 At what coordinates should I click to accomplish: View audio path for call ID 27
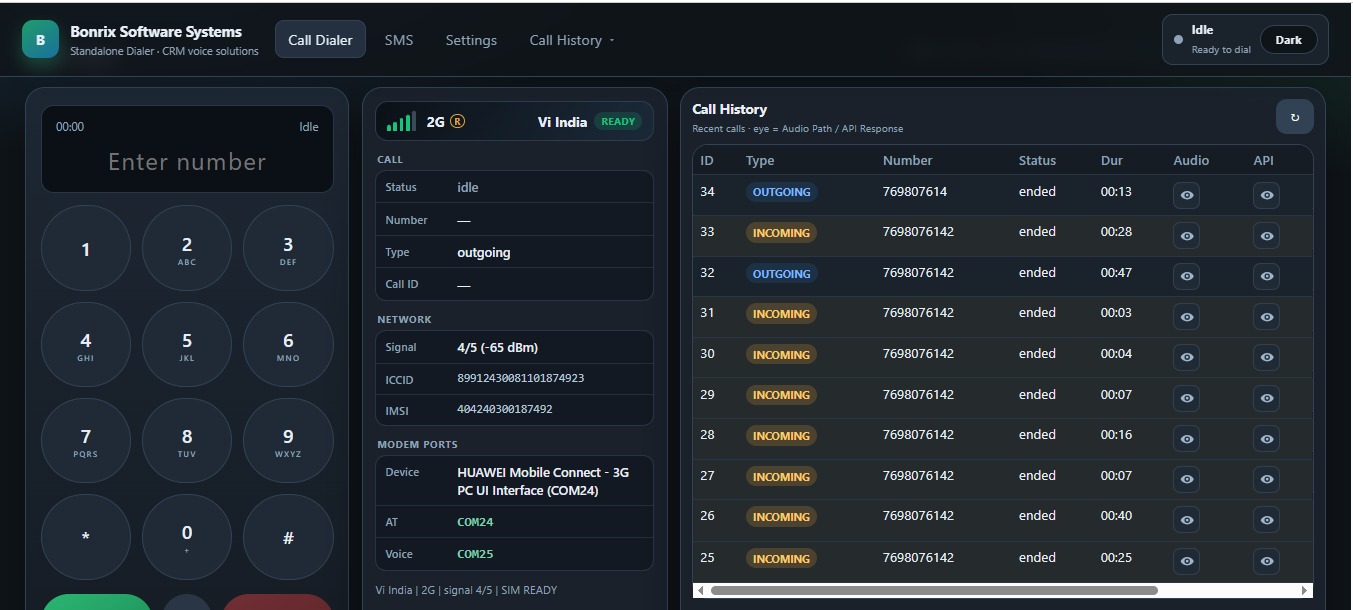1187,479
